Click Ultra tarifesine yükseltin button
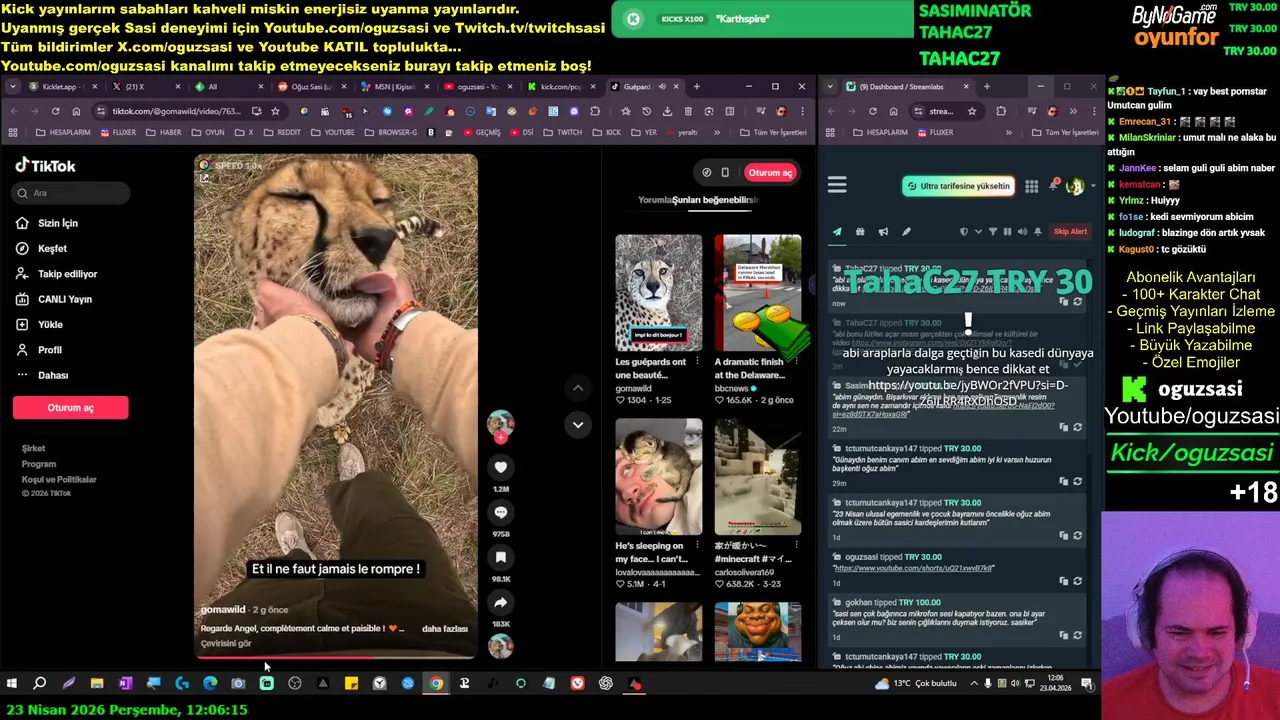The height and width of the screenshot is (720, 1280). pyautogui.click(x=958, y=186)
